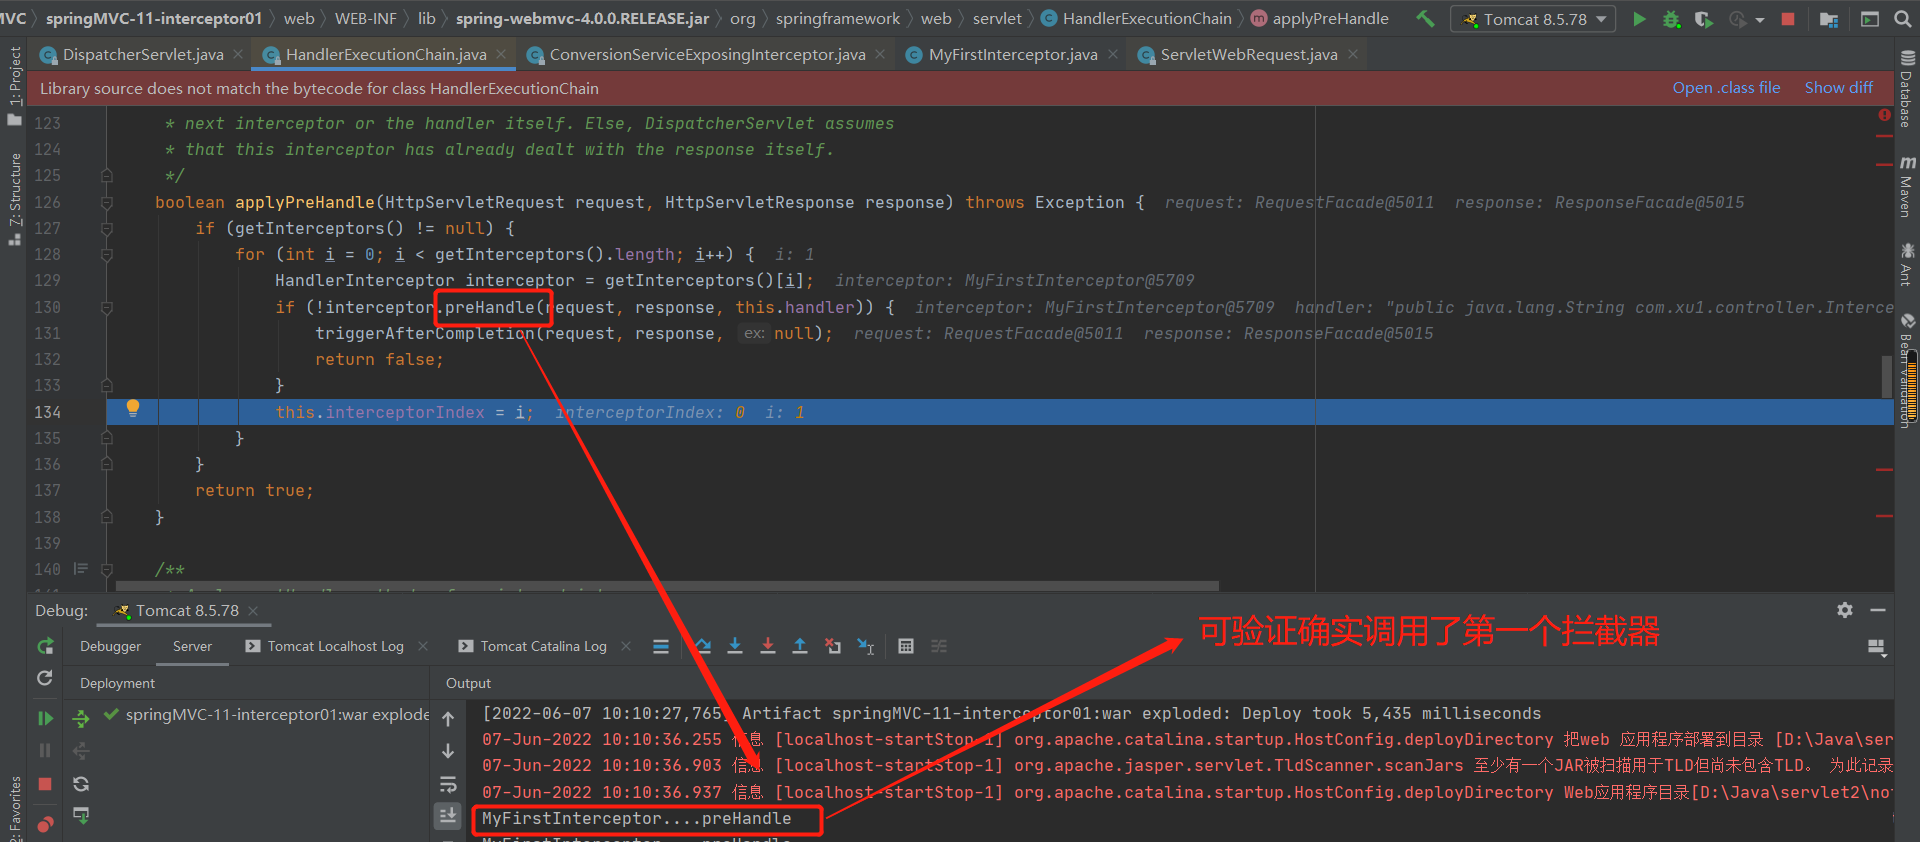Run with coverage using the shield icon
Screen dimensions: 1920x842
click(x=1703, y=18)
